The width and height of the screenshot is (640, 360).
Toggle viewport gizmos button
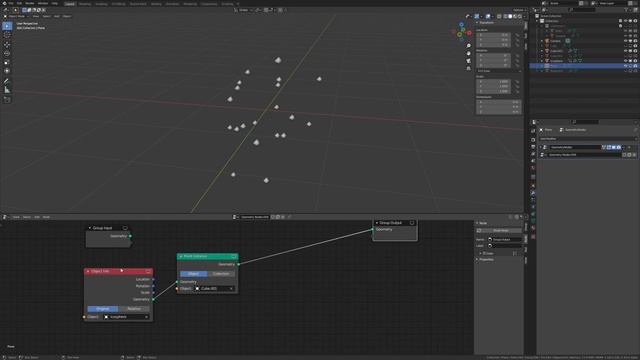(x=477, y=16)
